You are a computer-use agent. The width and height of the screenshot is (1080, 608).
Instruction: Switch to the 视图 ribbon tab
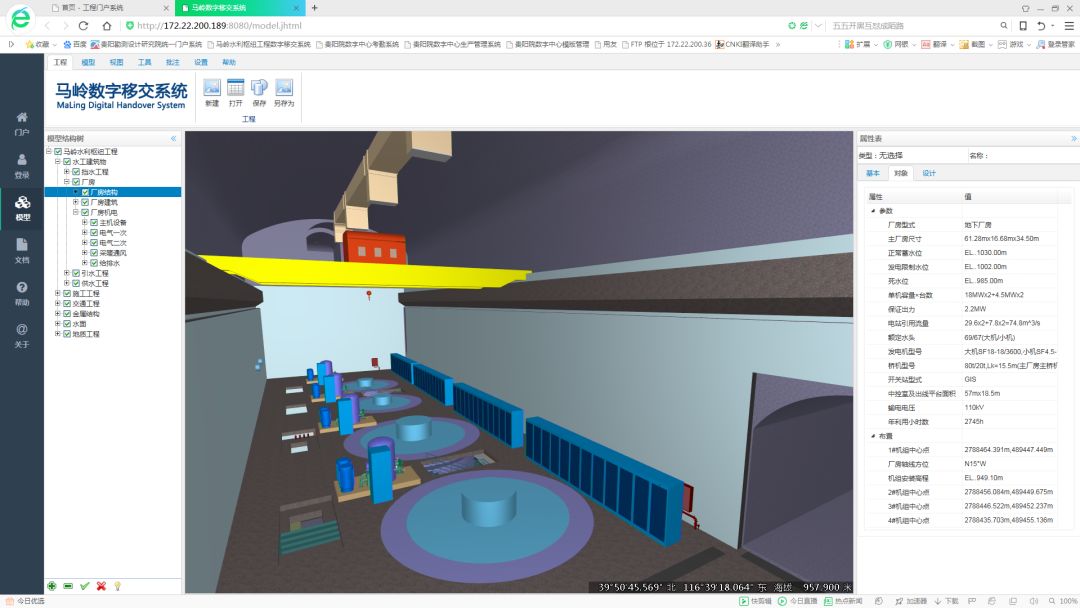(116, 62)
